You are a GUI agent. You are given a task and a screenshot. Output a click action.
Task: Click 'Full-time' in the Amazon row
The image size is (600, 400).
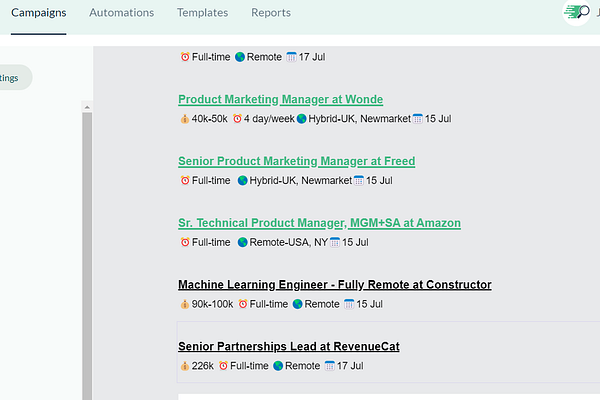211,242
